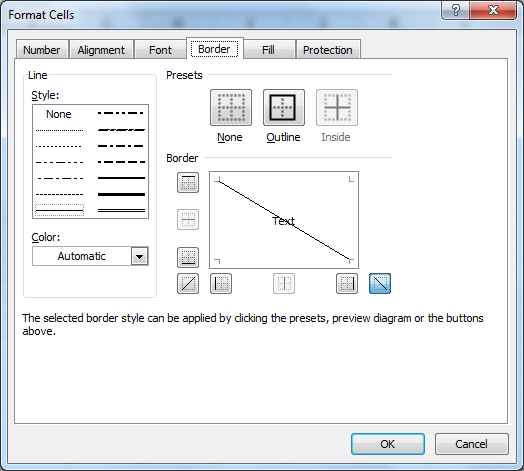524x471 pixels.
Task: Click the Automatic color combo box
Action: (x=90, y=256)
